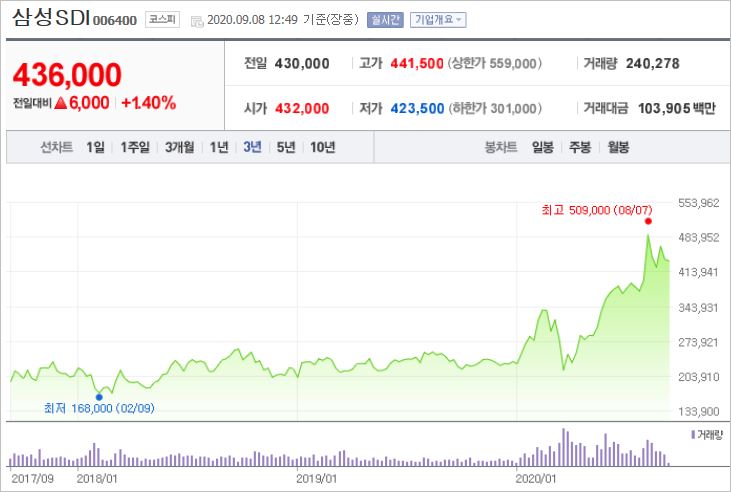Click the 483,952 y-axis label
This screenshot has height=492, width=731.
click(x=698, y=238)
